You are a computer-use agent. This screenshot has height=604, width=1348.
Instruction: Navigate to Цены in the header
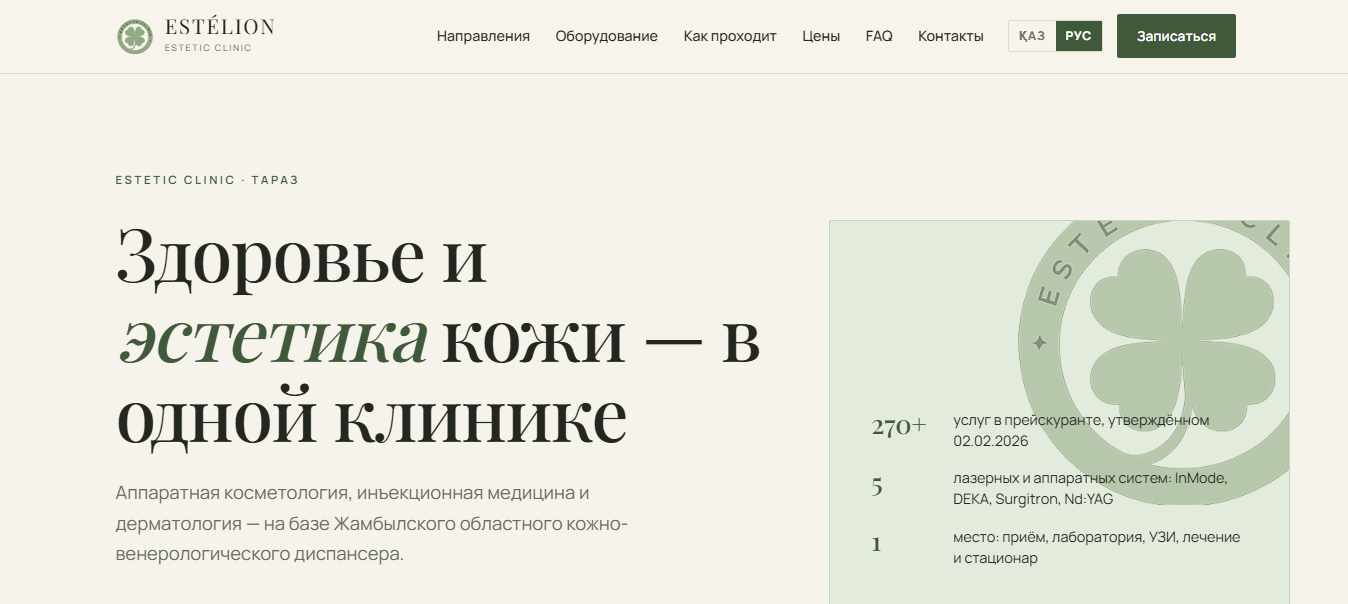(x=821, y=36)
